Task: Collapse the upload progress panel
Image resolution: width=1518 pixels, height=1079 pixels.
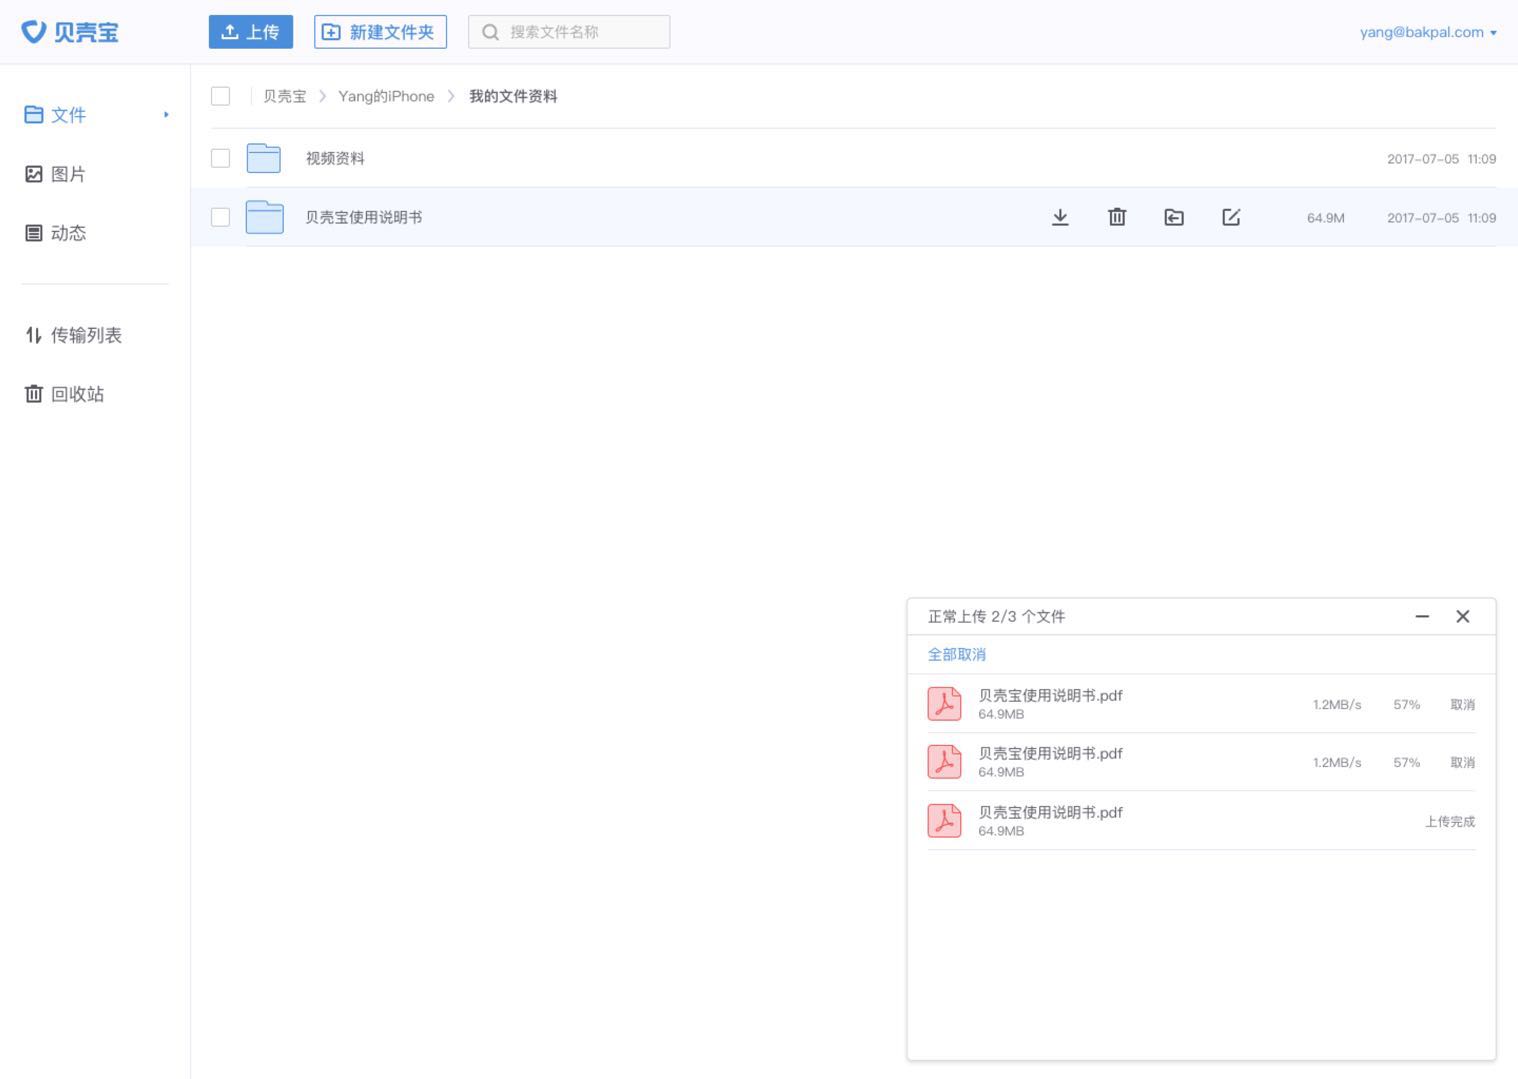Action: 1422,617
